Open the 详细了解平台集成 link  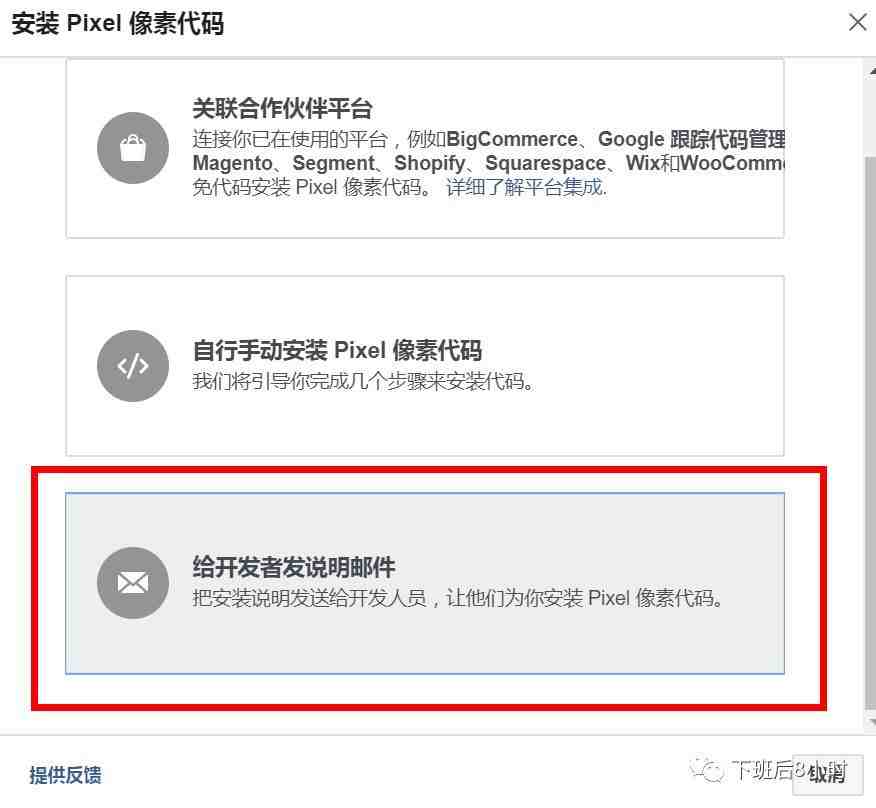point(526,187)
